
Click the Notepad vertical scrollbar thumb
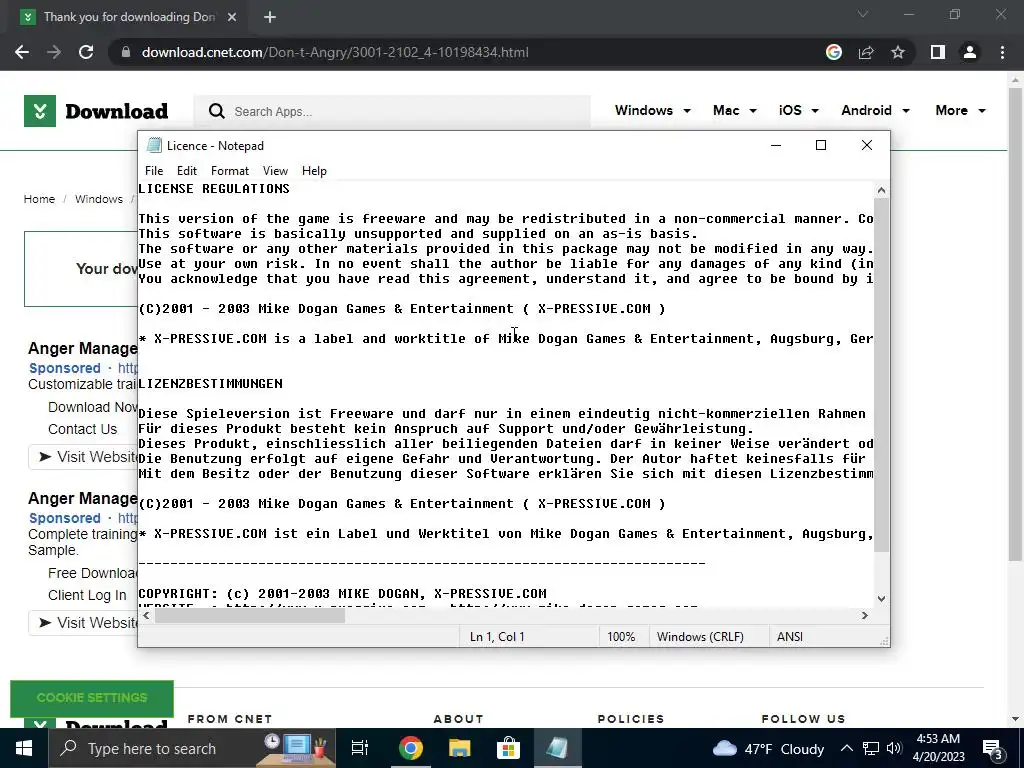pyautogui.click(x=882, y=374)
